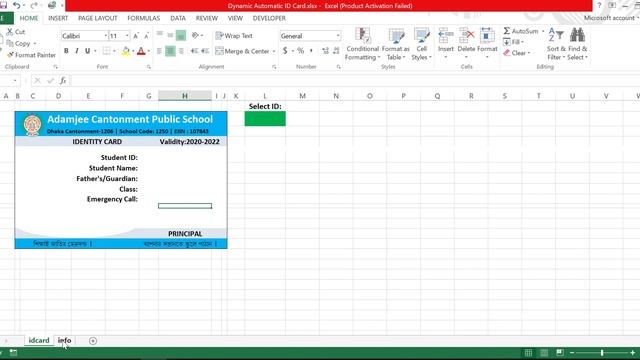Click the Font Color red A icon
640x360 pixels.
(141, 51)
